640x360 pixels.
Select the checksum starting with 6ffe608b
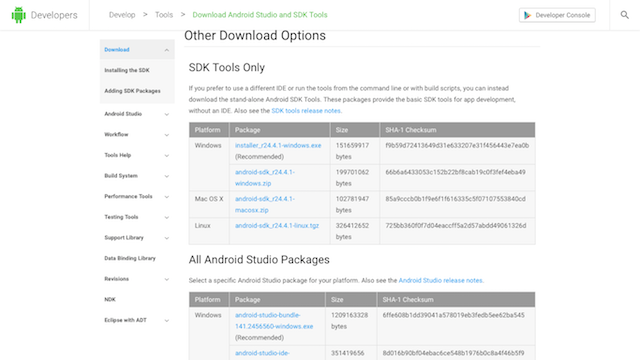click(453, 315)
